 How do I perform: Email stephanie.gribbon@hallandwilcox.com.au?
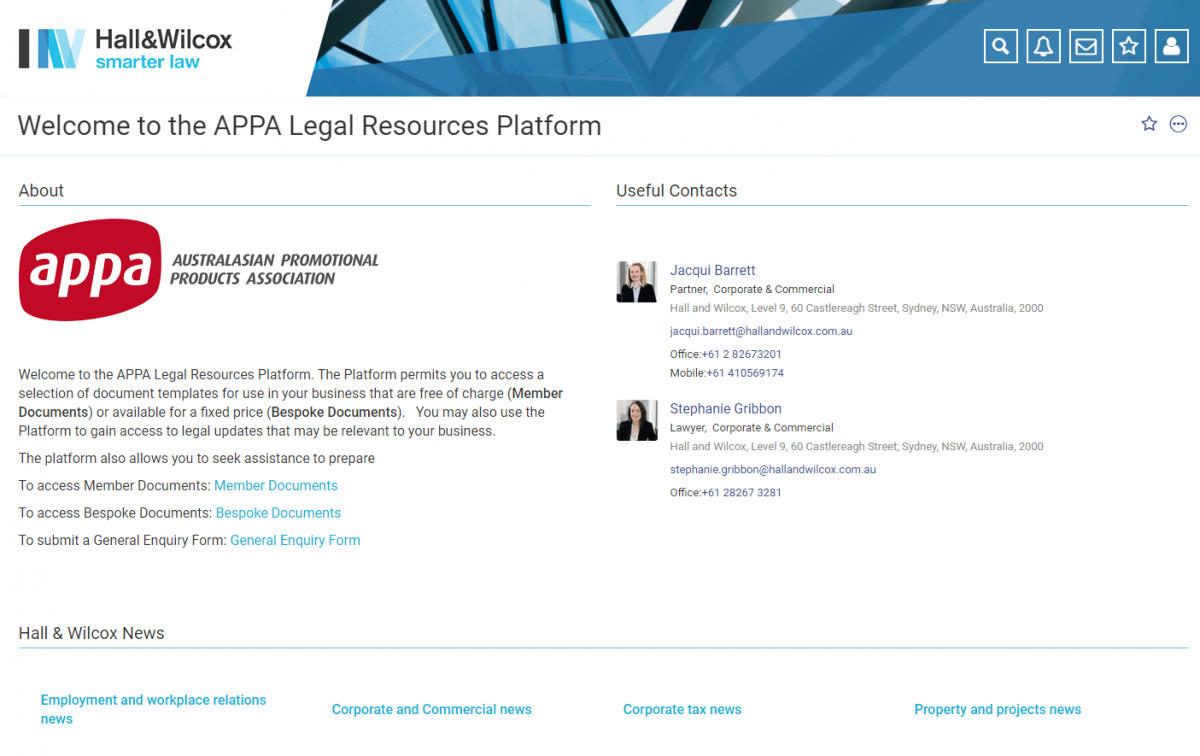(773, 469)
